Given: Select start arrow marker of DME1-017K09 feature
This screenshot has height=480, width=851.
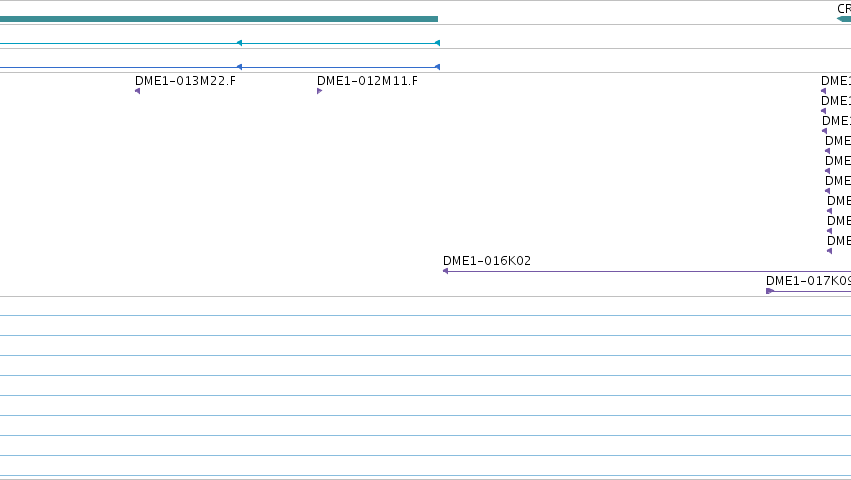Looking at the screenshot, I should point(770,291).
